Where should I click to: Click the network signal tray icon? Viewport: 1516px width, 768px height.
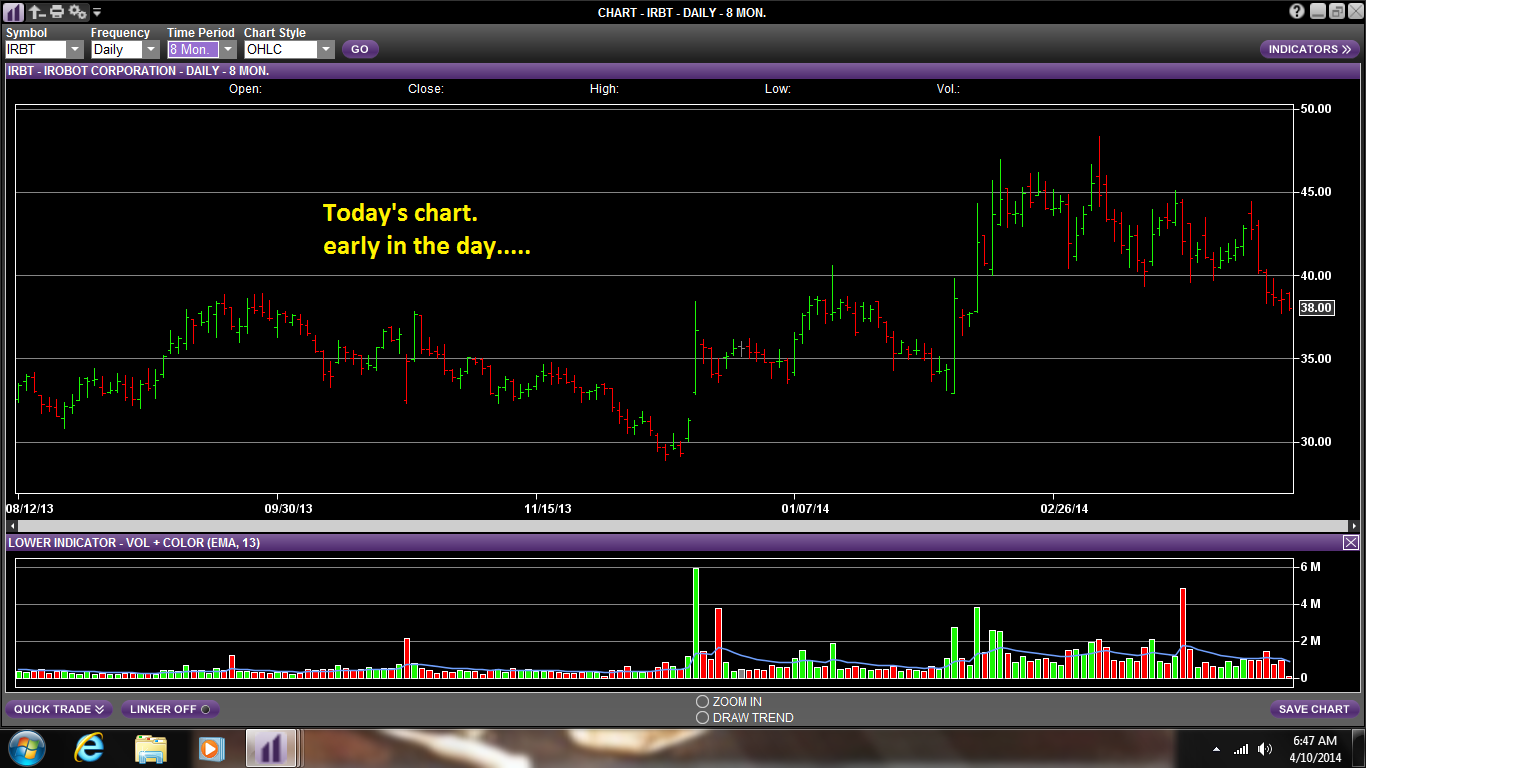(1241, 749)
